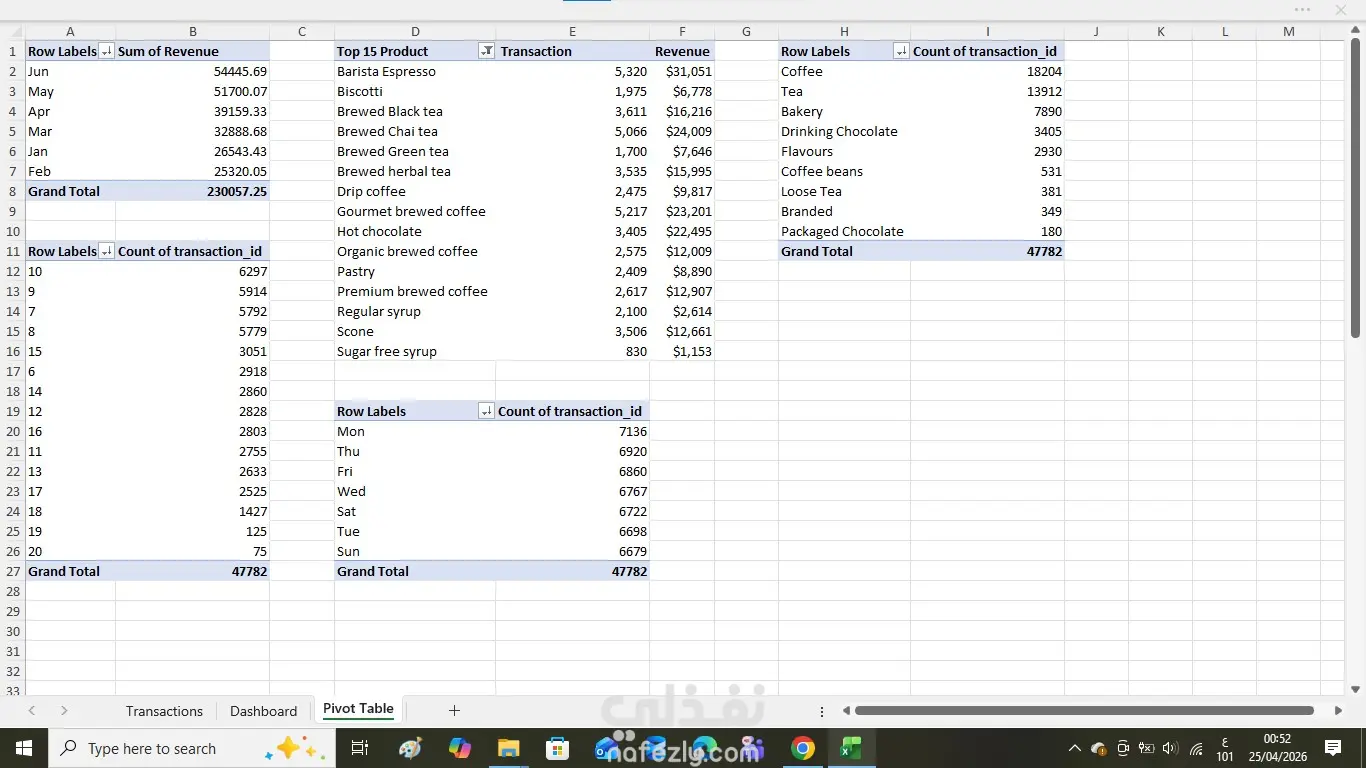Add a new sheet with the plus button

(x=454, y=711)
